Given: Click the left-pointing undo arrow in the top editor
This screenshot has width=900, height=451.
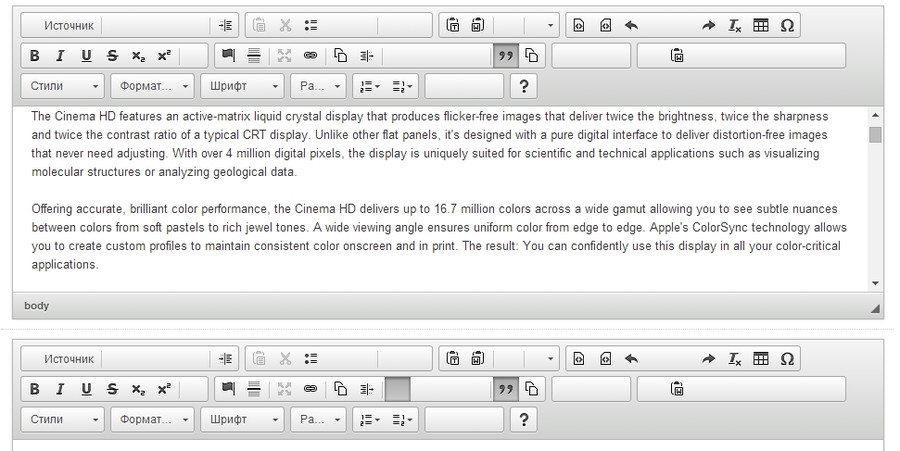Looking at the screenshot, I should (x=631, y=25).
